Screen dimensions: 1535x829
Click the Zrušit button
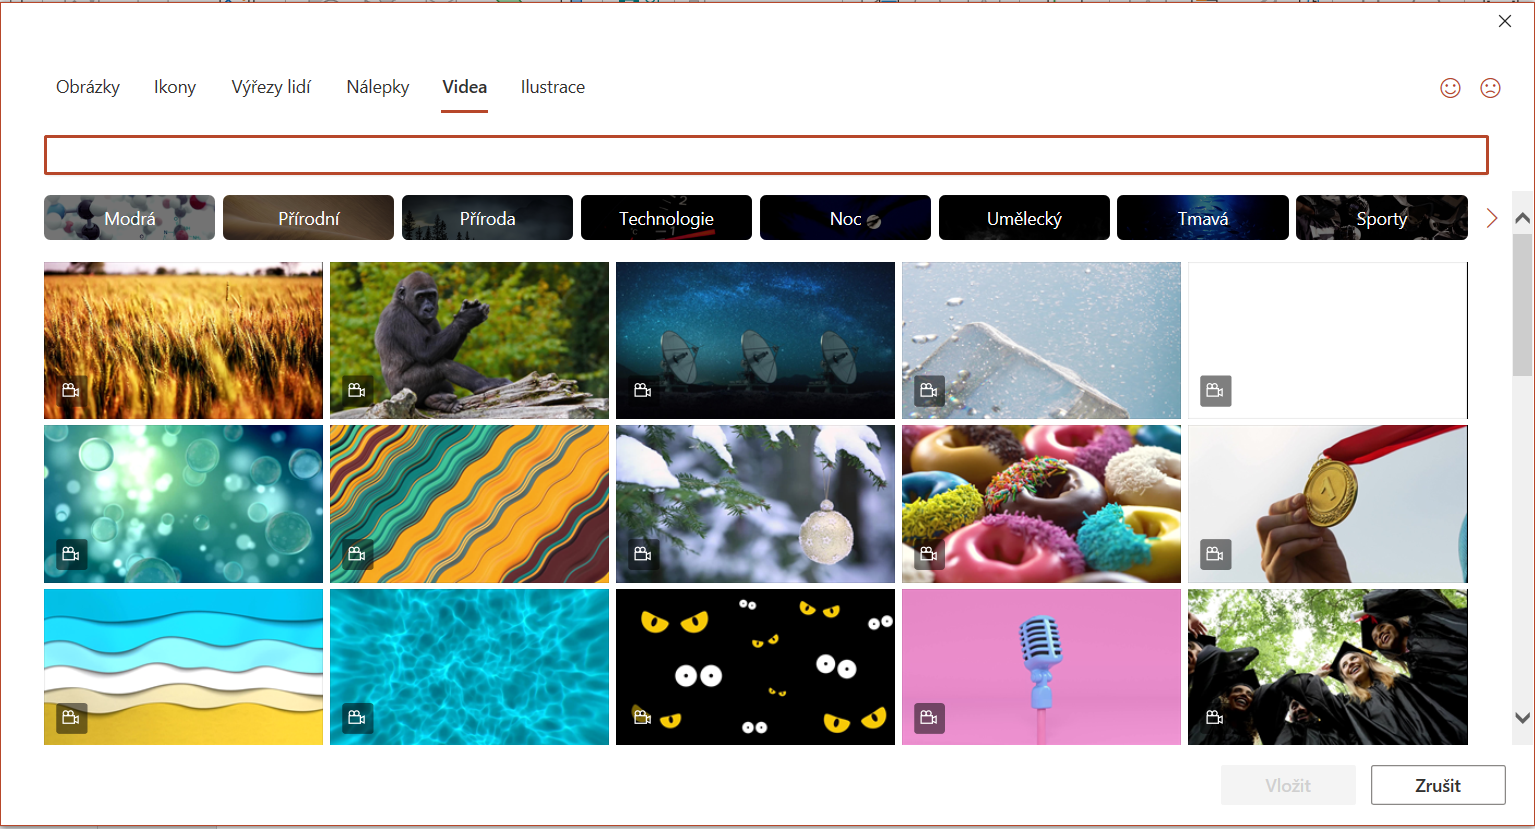click(x=1438, y=785)
